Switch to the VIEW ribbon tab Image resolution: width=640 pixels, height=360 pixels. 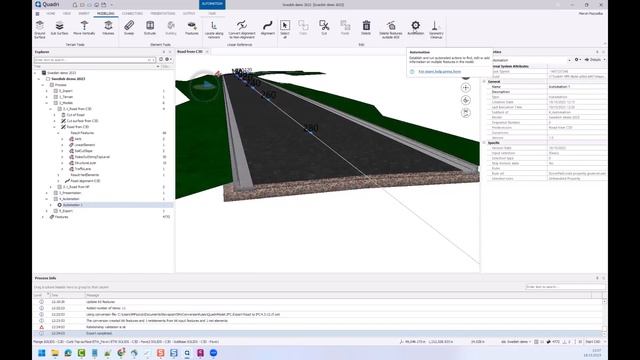[67, 13]
